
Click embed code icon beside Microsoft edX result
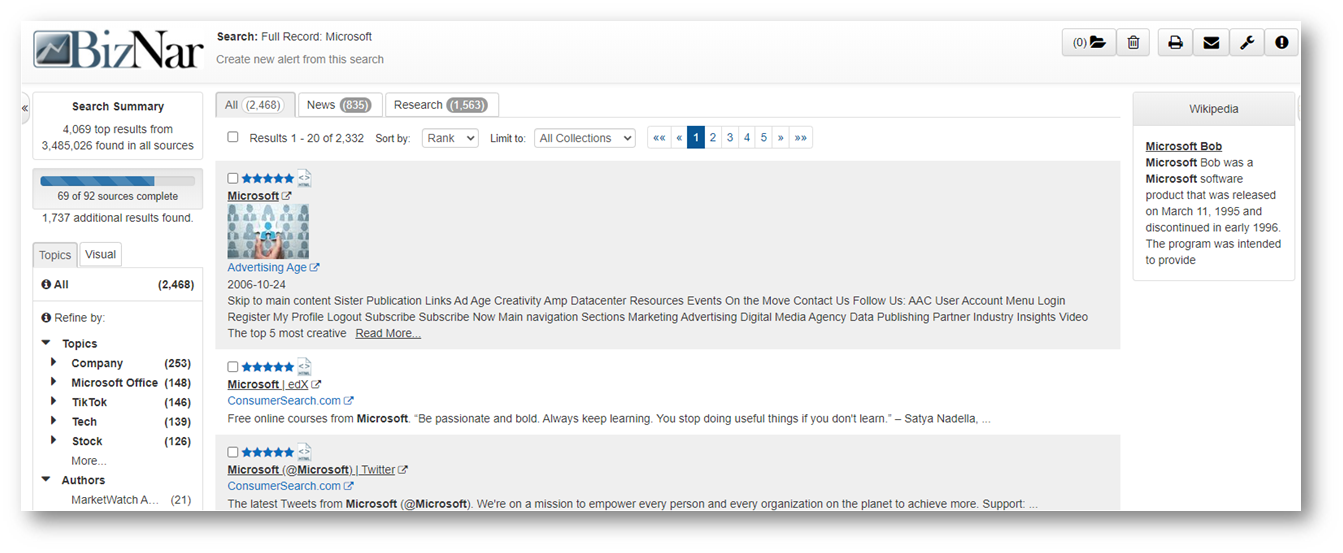click(304, 367)
